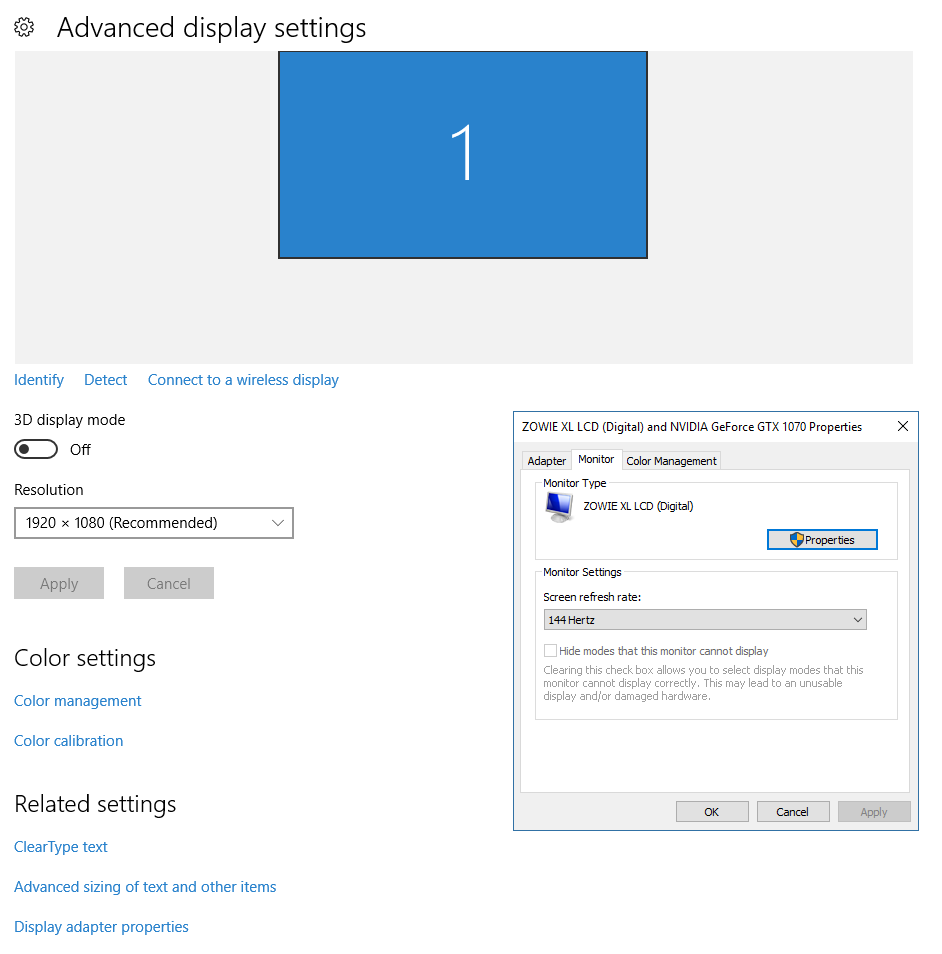942x954 pixels.
Task: Click Apply under Resolution
Action: 59,583
